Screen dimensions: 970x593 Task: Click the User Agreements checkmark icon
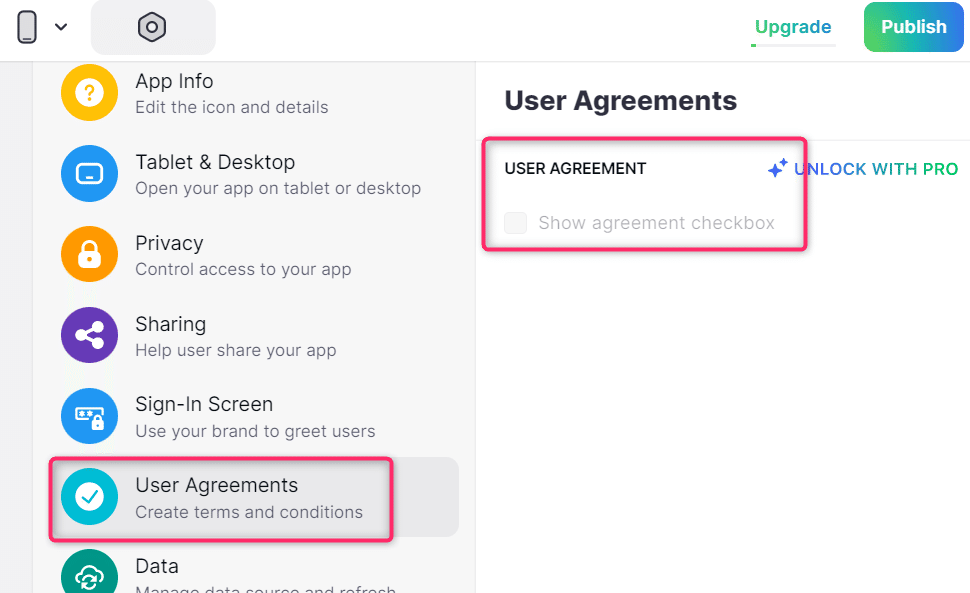pyautogui.click(x=90, y=496)
